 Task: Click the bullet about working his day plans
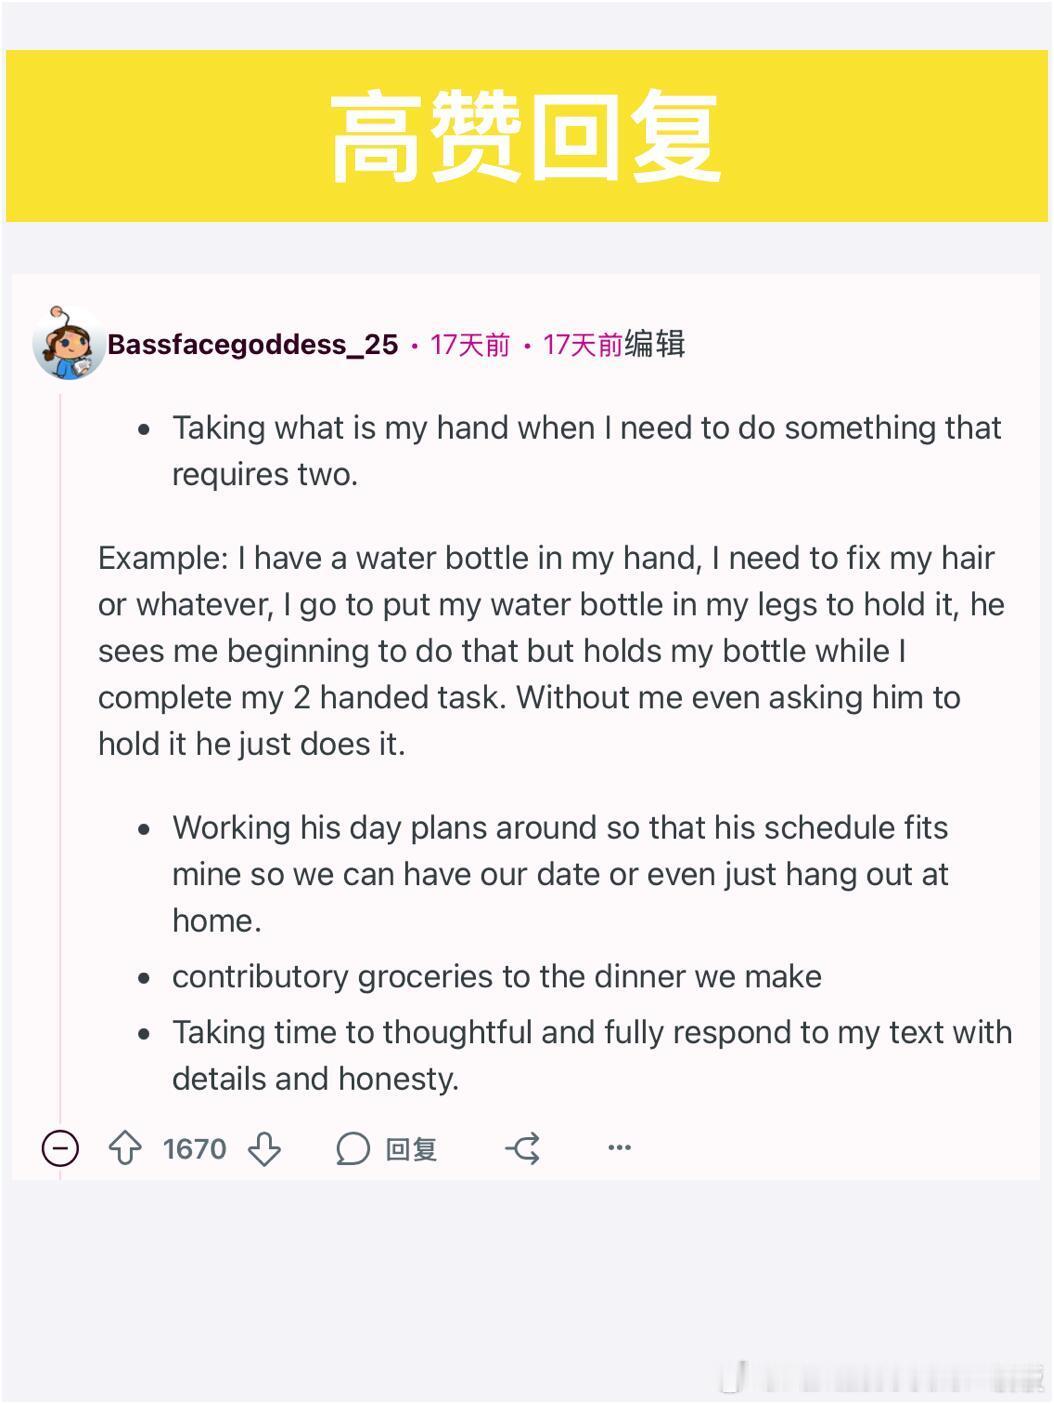click(560, 874)
